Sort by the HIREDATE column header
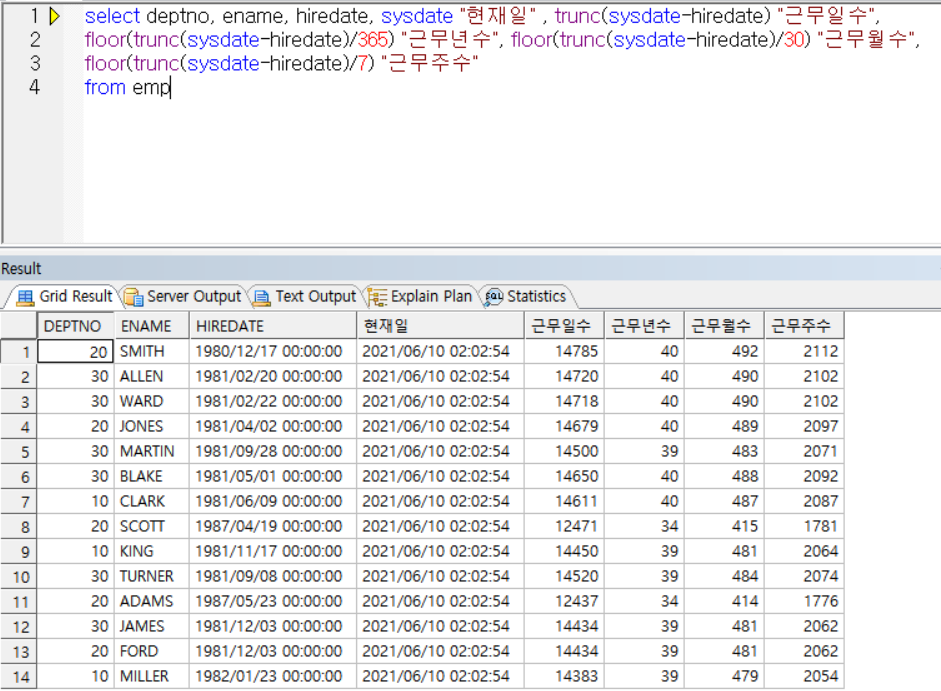 pos(274,326)
